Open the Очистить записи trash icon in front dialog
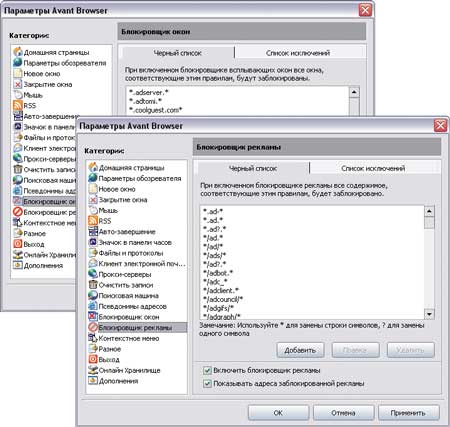Screen dimensions: 450x427 93,285
